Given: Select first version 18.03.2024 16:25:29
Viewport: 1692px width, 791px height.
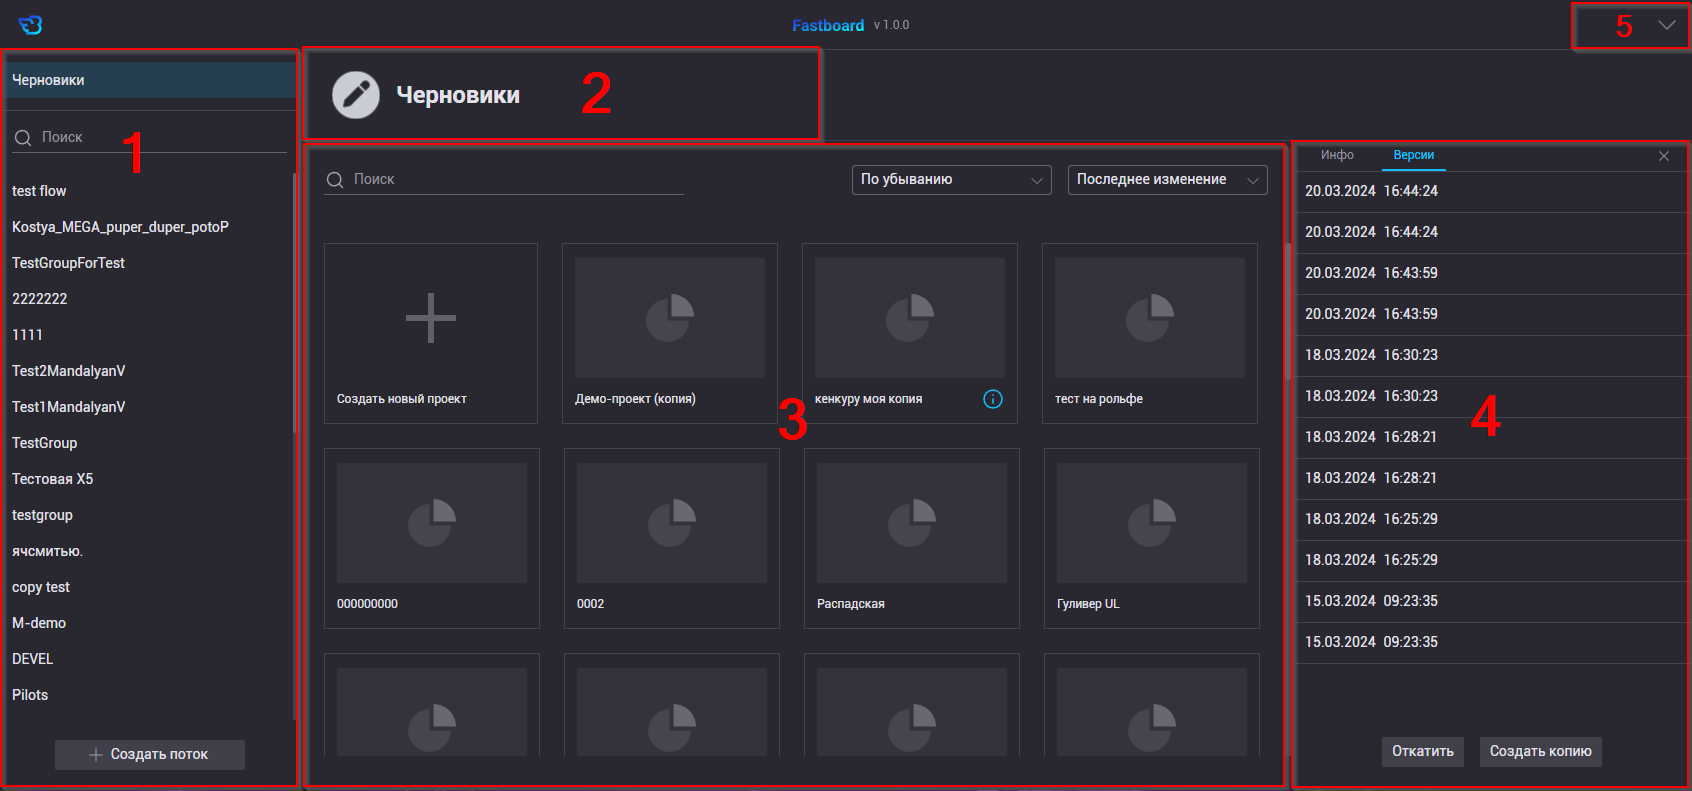Looking at the screenshot, I should point(1492,519).
